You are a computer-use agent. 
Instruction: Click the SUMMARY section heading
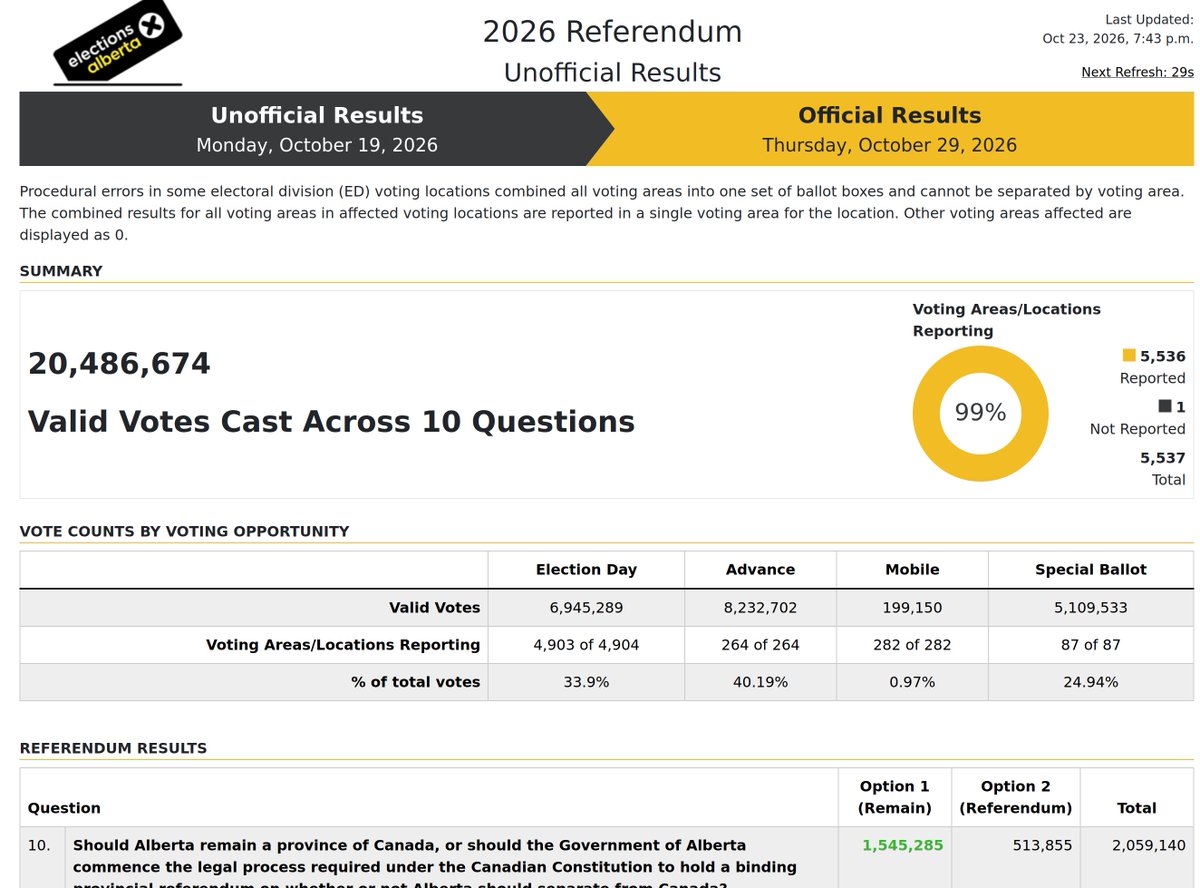(x=61, y=271)
